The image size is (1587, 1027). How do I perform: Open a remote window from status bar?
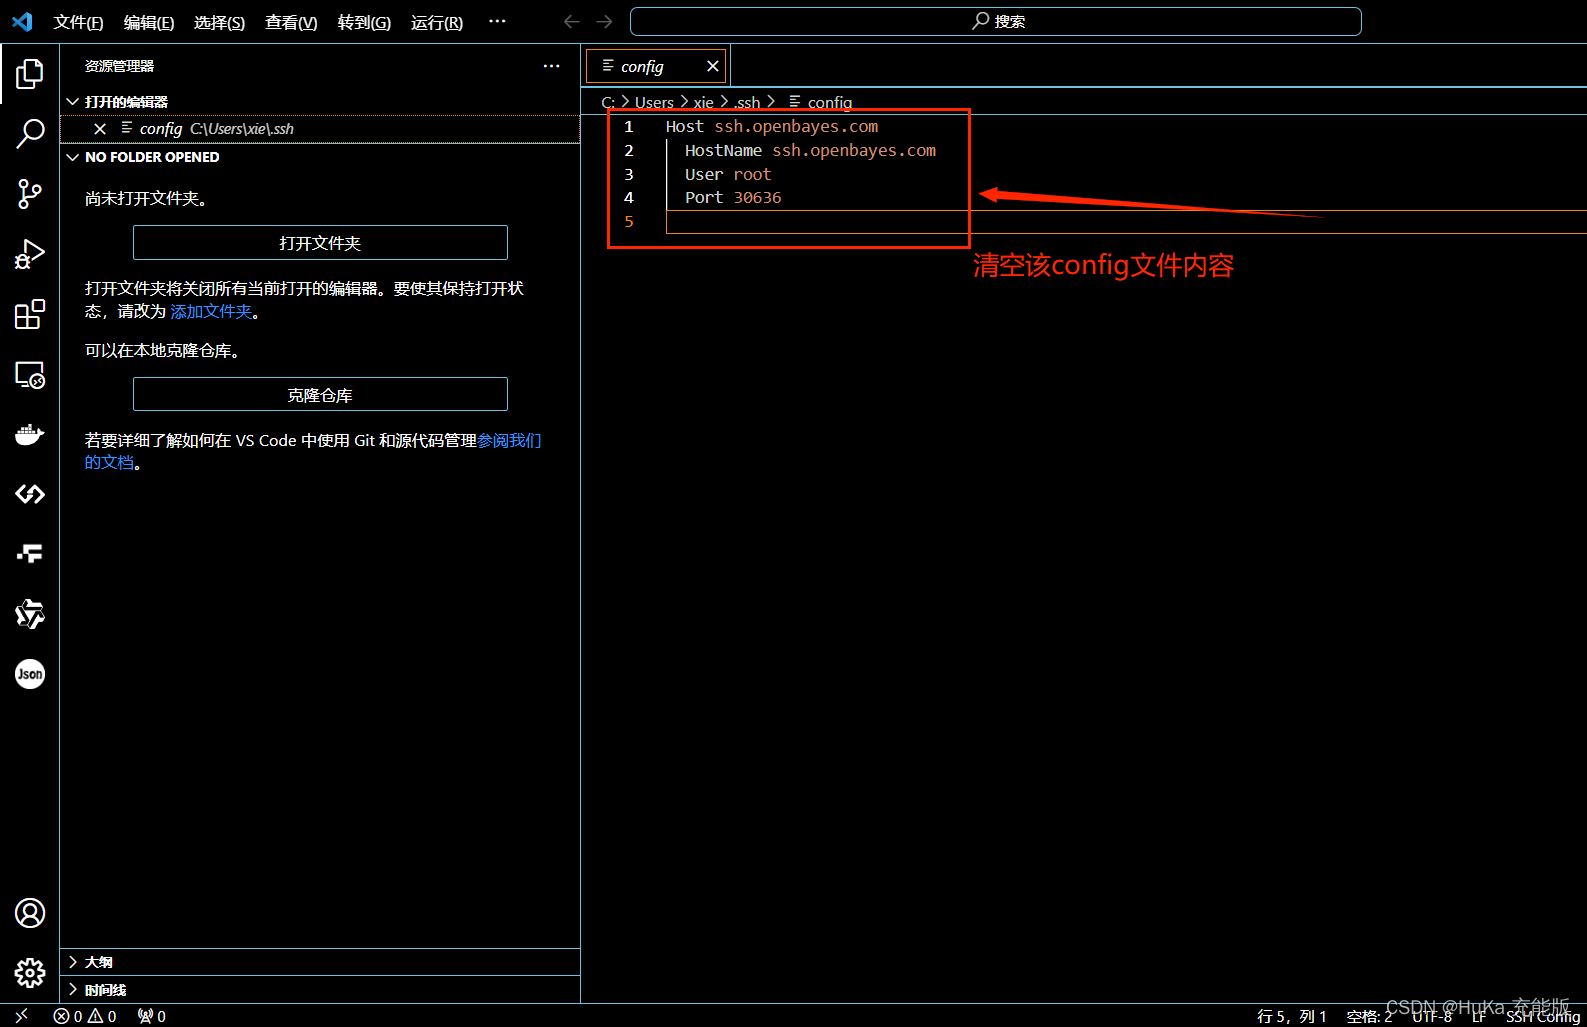pos(21,1015)
